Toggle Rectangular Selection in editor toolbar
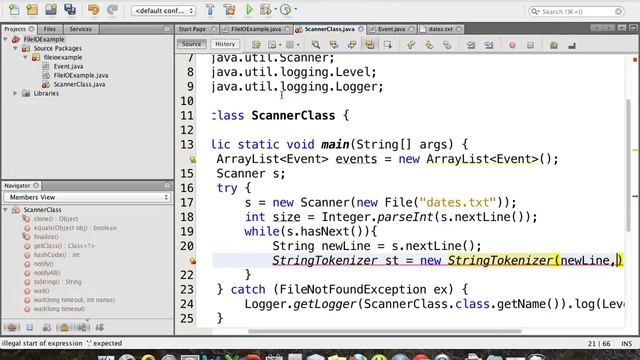This screenshot has width=640, height=360. (x=388, y=45)
